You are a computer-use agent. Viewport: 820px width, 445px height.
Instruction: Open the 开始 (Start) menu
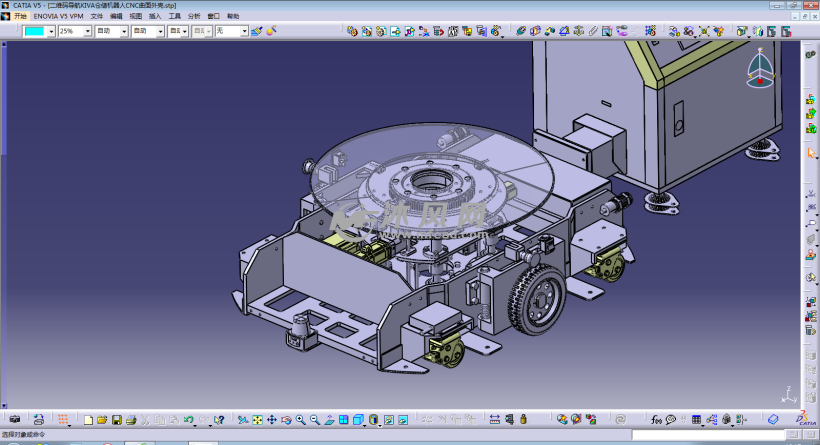click(20, 16)
